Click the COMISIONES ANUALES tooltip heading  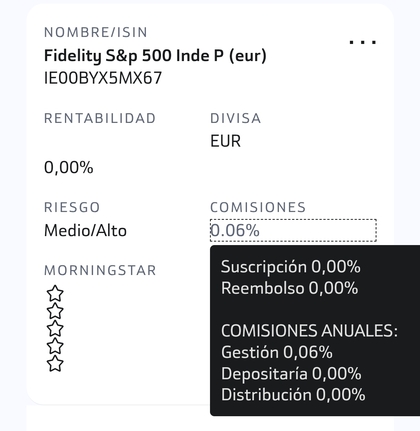pyautogui.click(x=309, y=331)
